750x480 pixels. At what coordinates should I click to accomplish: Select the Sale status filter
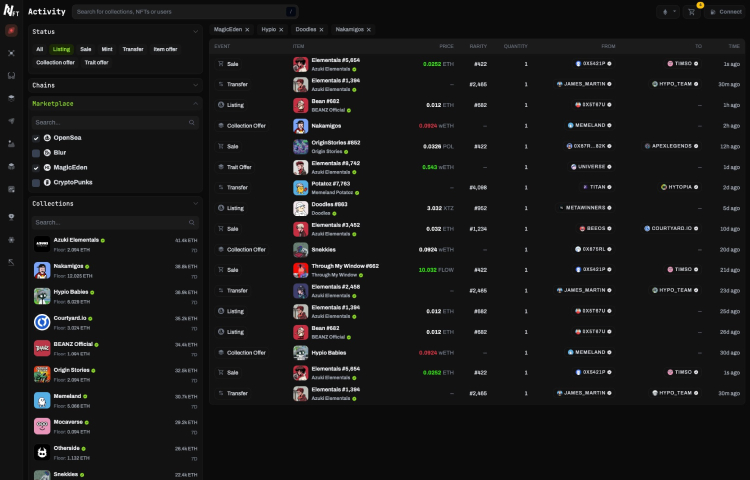point(86,49)
